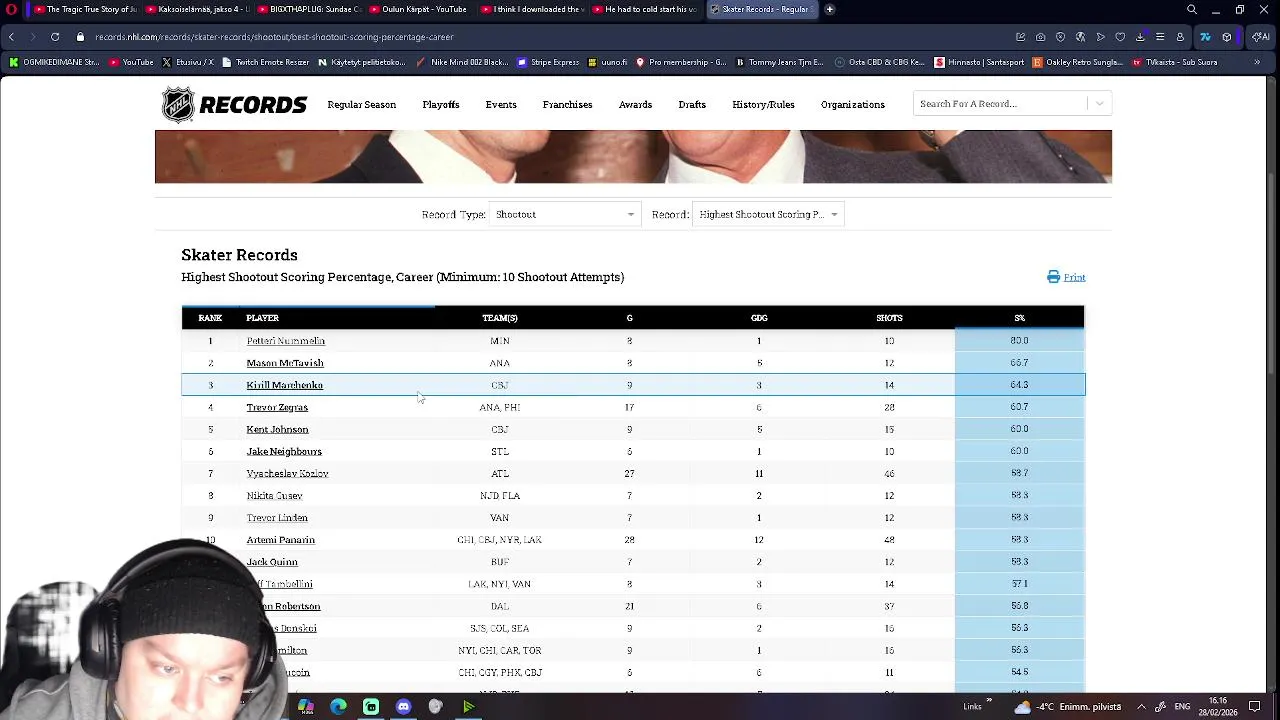This screenshot has width=1280, height=720.
Task: Open the Opera AI button
Action: click(1260, 37)
